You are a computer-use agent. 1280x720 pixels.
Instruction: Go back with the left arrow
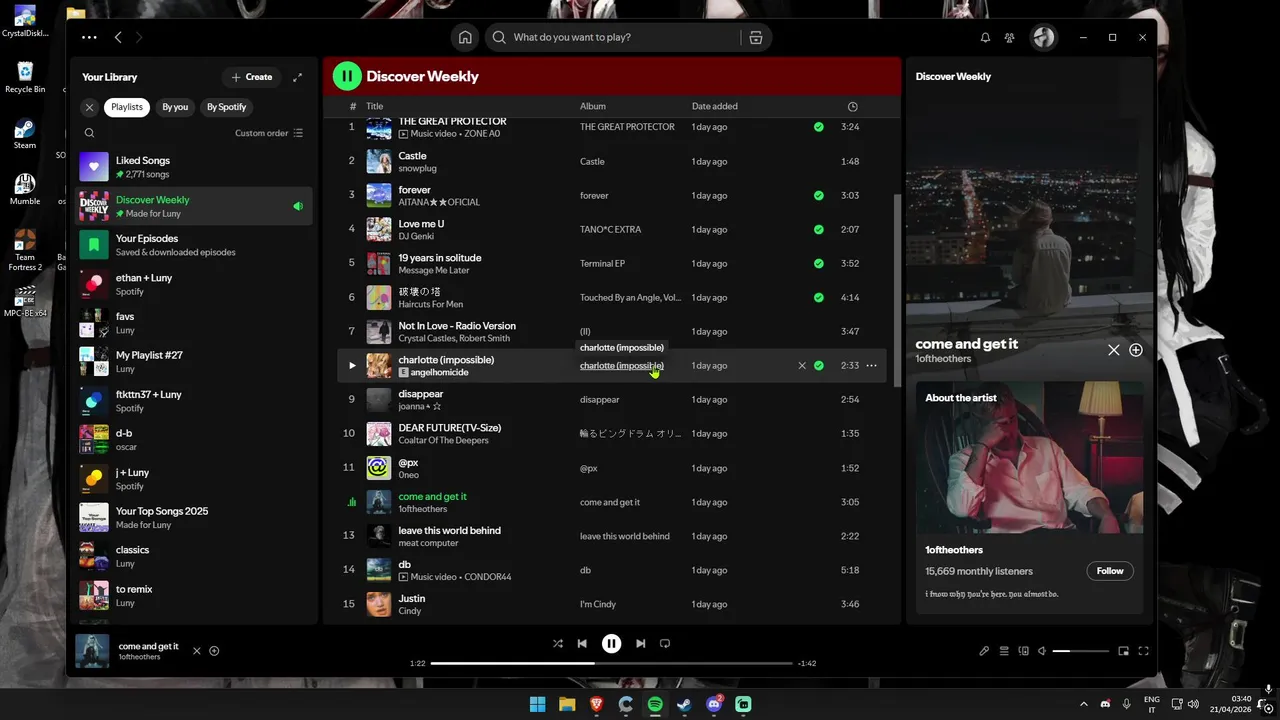[x=118, y=37]
